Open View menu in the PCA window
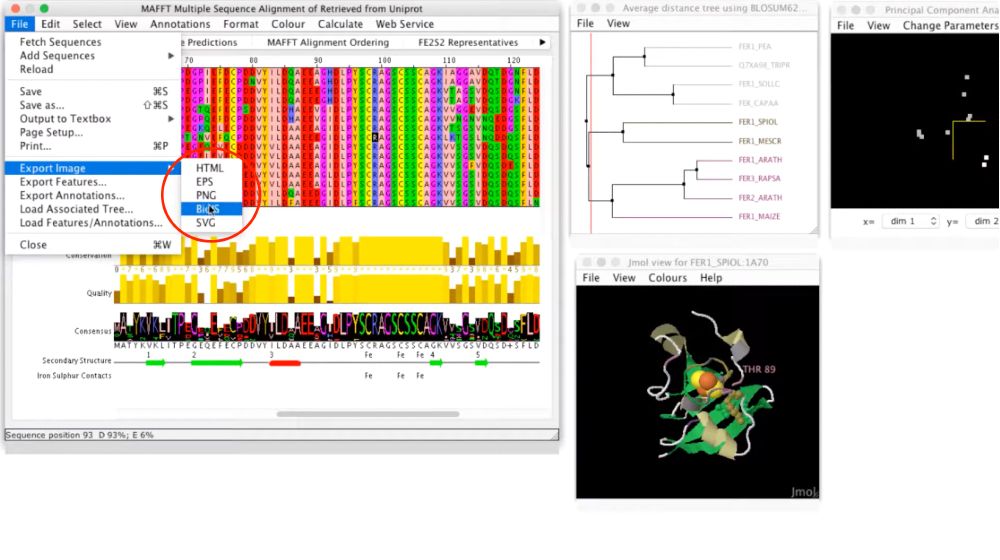This screenshot has height=560, width=1000. coord(878,26)
